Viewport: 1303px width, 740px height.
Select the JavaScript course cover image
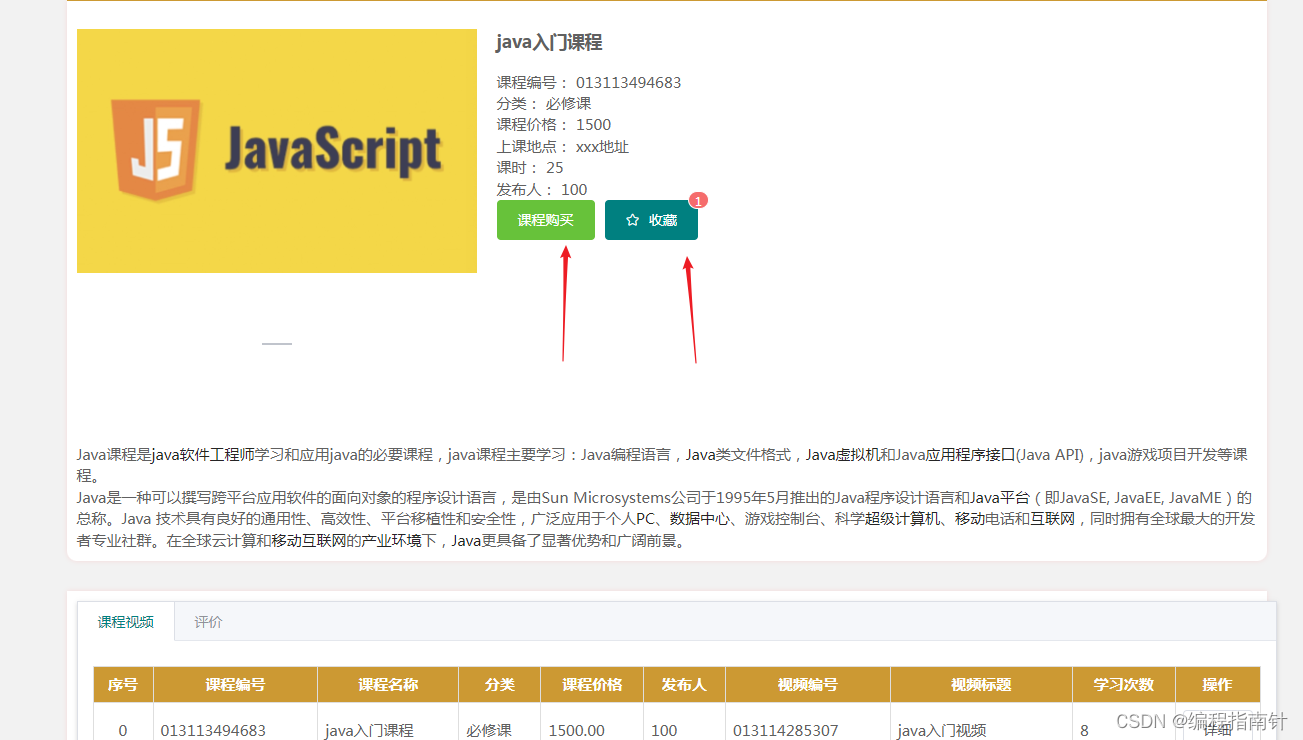point(277,151)
